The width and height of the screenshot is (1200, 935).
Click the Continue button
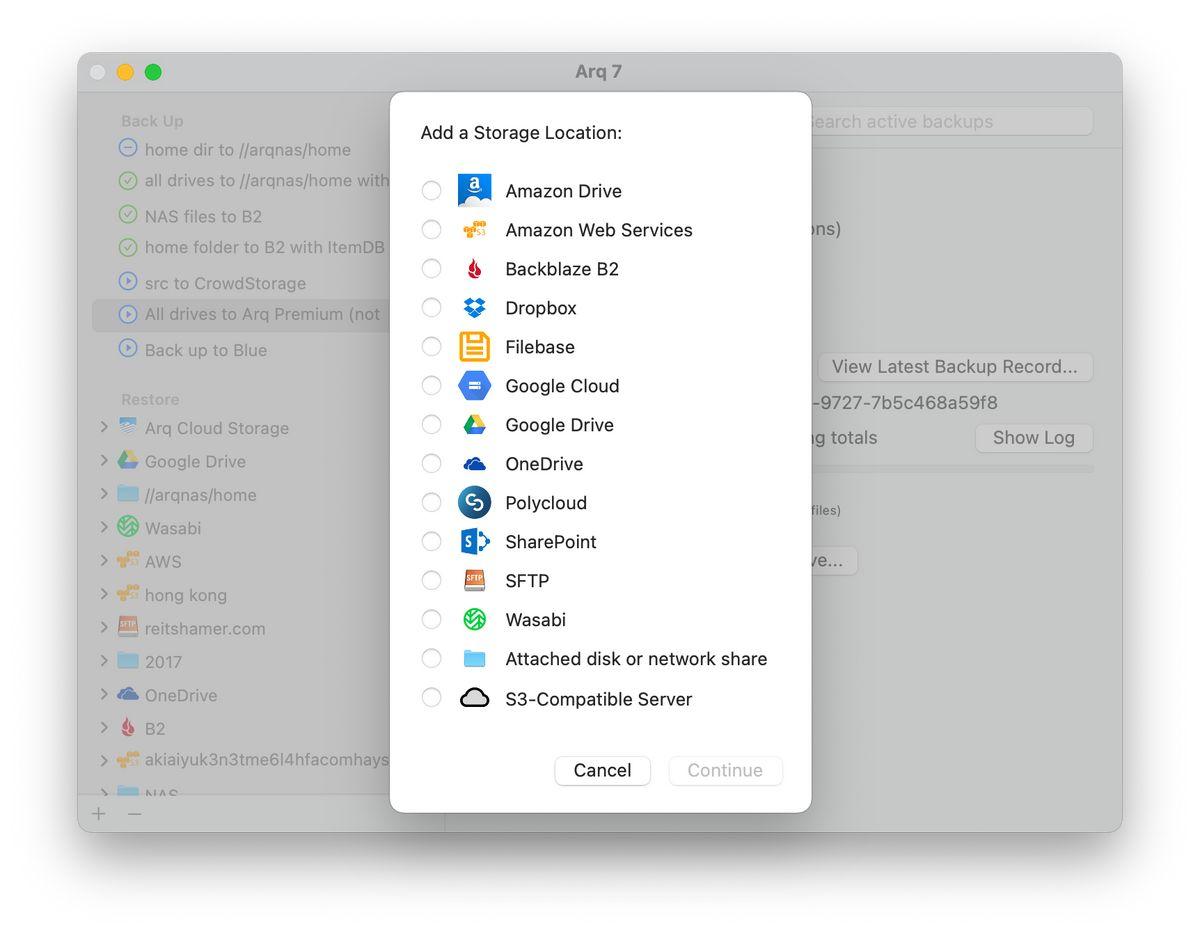click(725, 770)
